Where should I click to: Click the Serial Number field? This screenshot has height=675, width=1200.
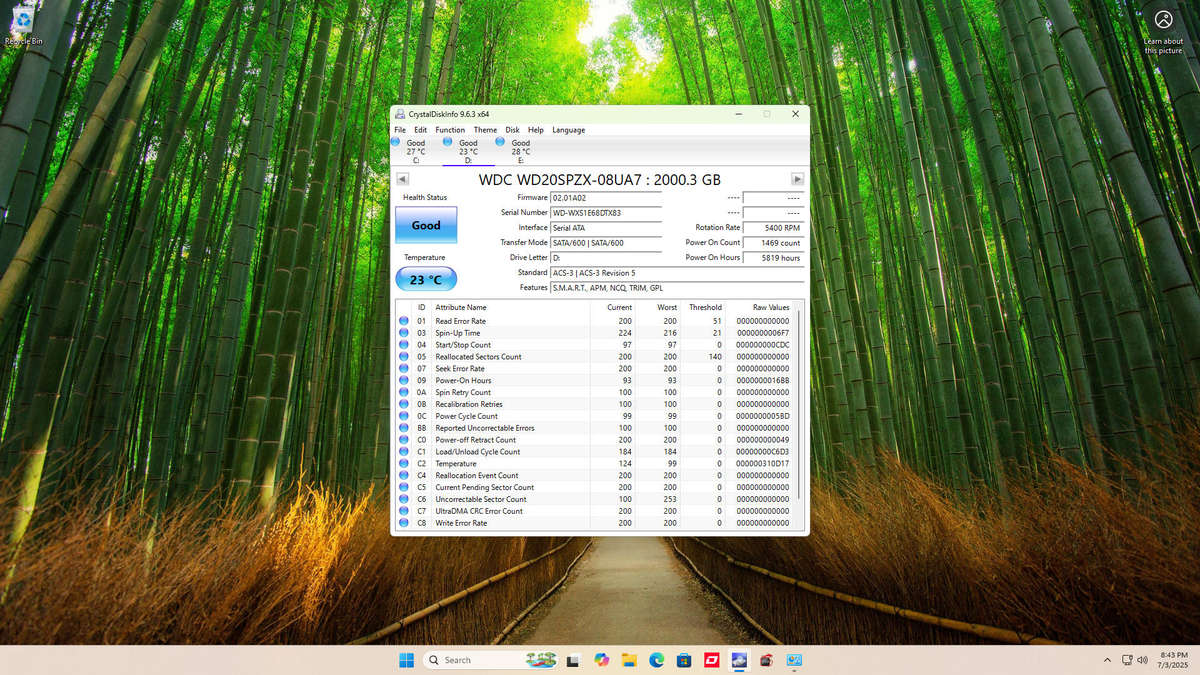click(605, 213)
